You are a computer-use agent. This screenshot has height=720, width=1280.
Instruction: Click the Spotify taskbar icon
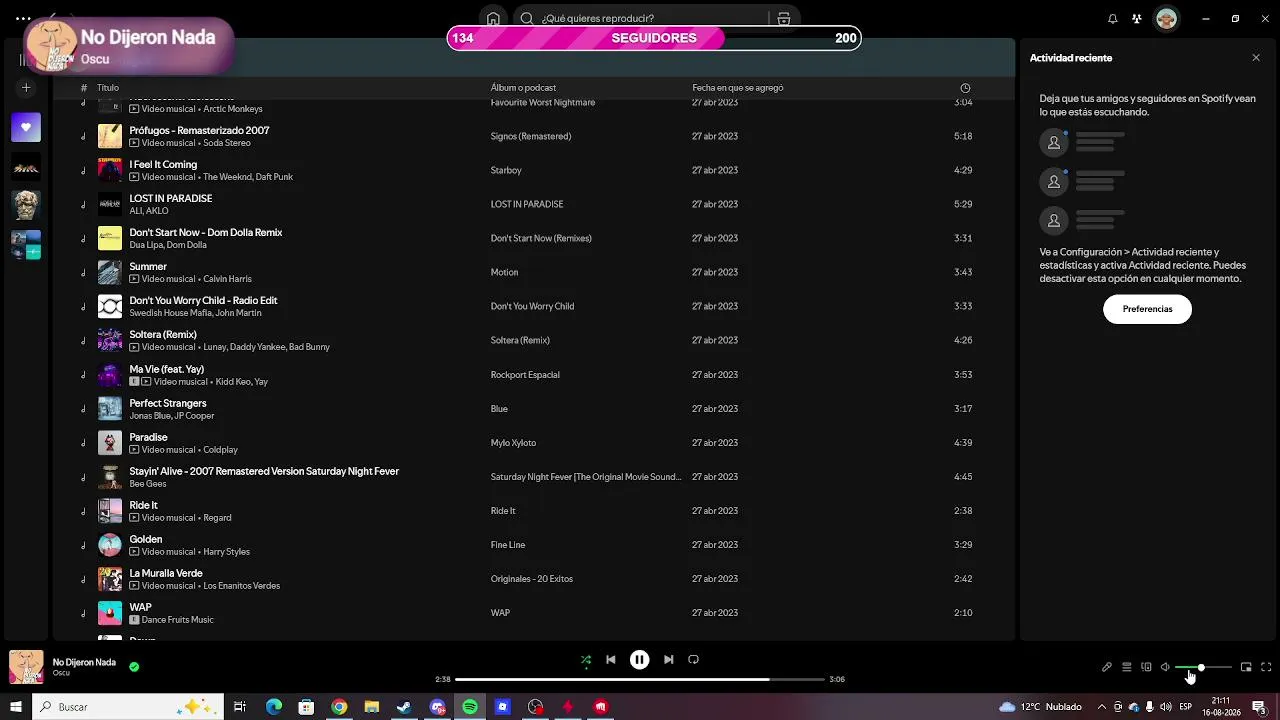(x=470, y=707)
